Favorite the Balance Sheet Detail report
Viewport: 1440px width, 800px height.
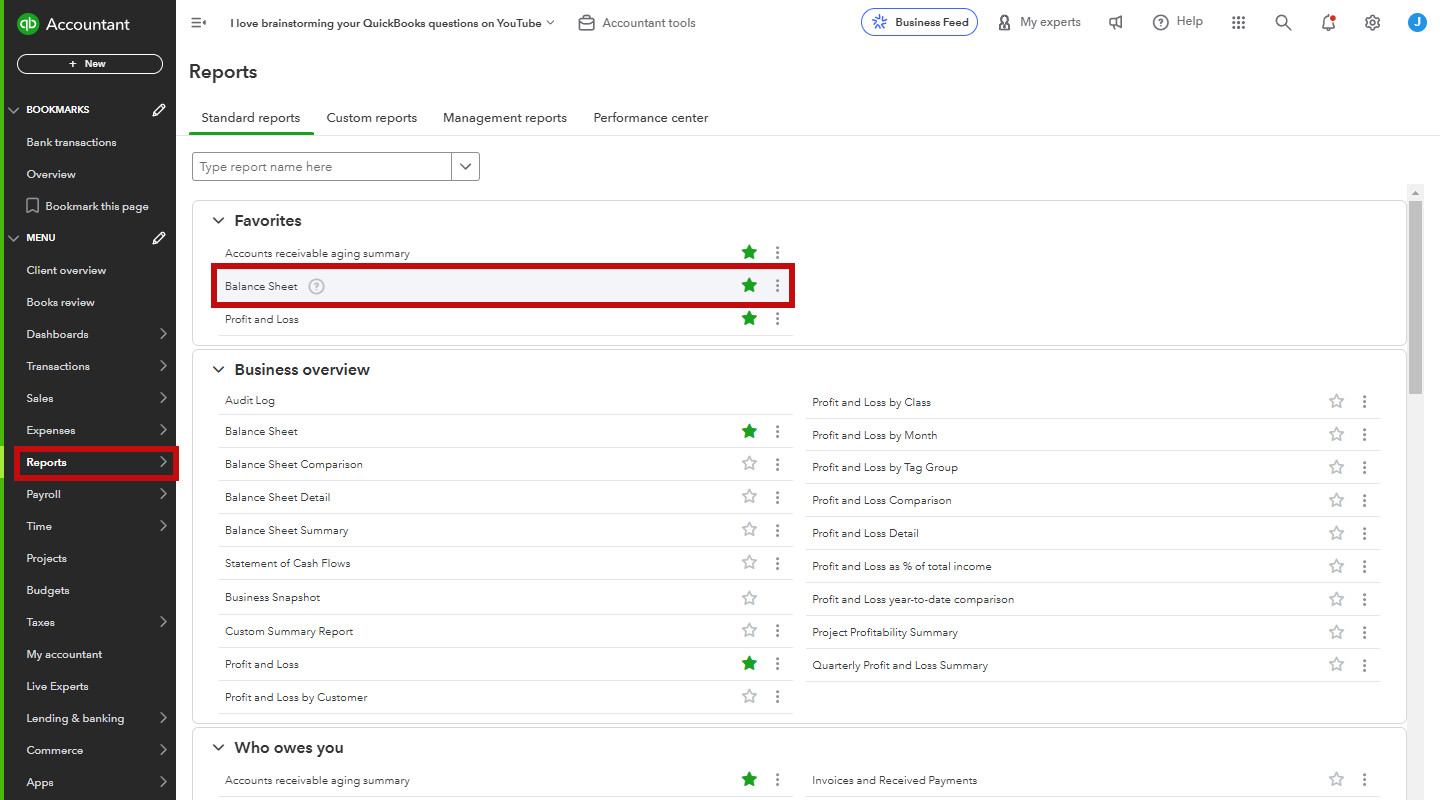click(749, 497)
